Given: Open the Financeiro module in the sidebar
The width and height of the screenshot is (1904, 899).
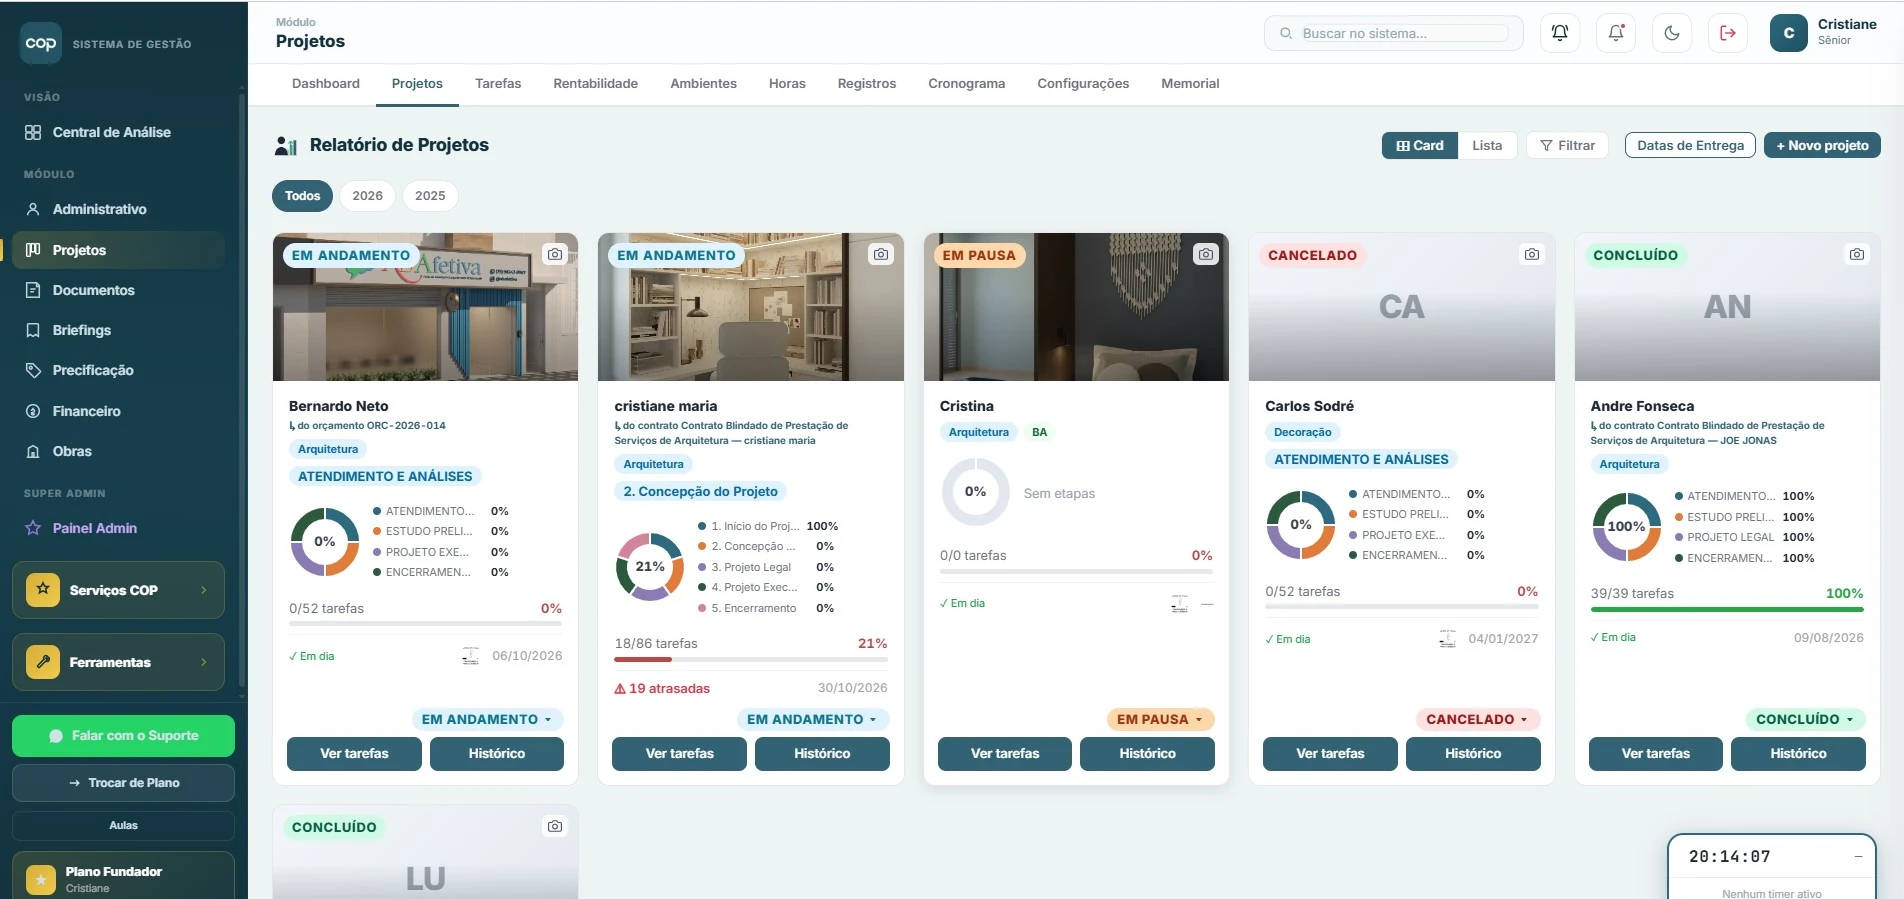Looking at the screenshot, I should click(x=86, y=411).
